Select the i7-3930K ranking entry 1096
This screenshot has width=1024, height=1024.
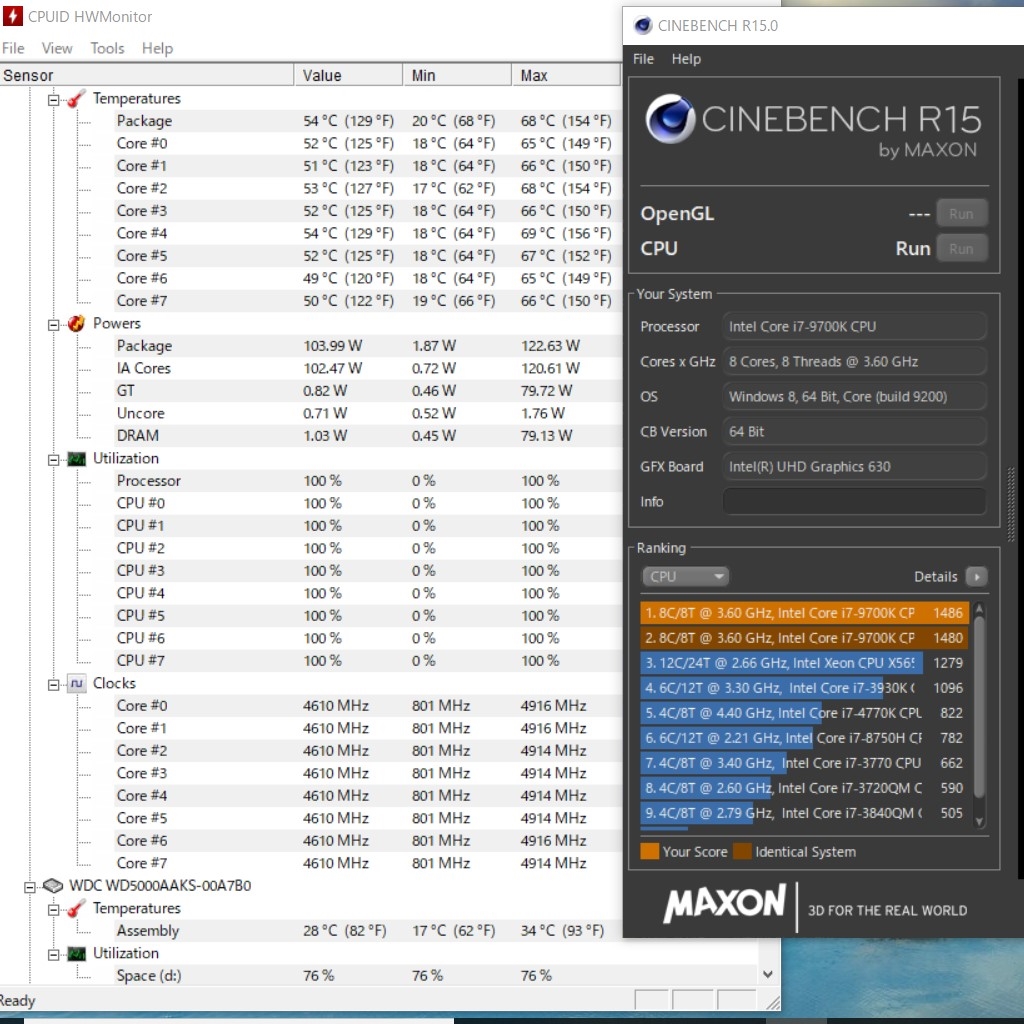(804, 688)
